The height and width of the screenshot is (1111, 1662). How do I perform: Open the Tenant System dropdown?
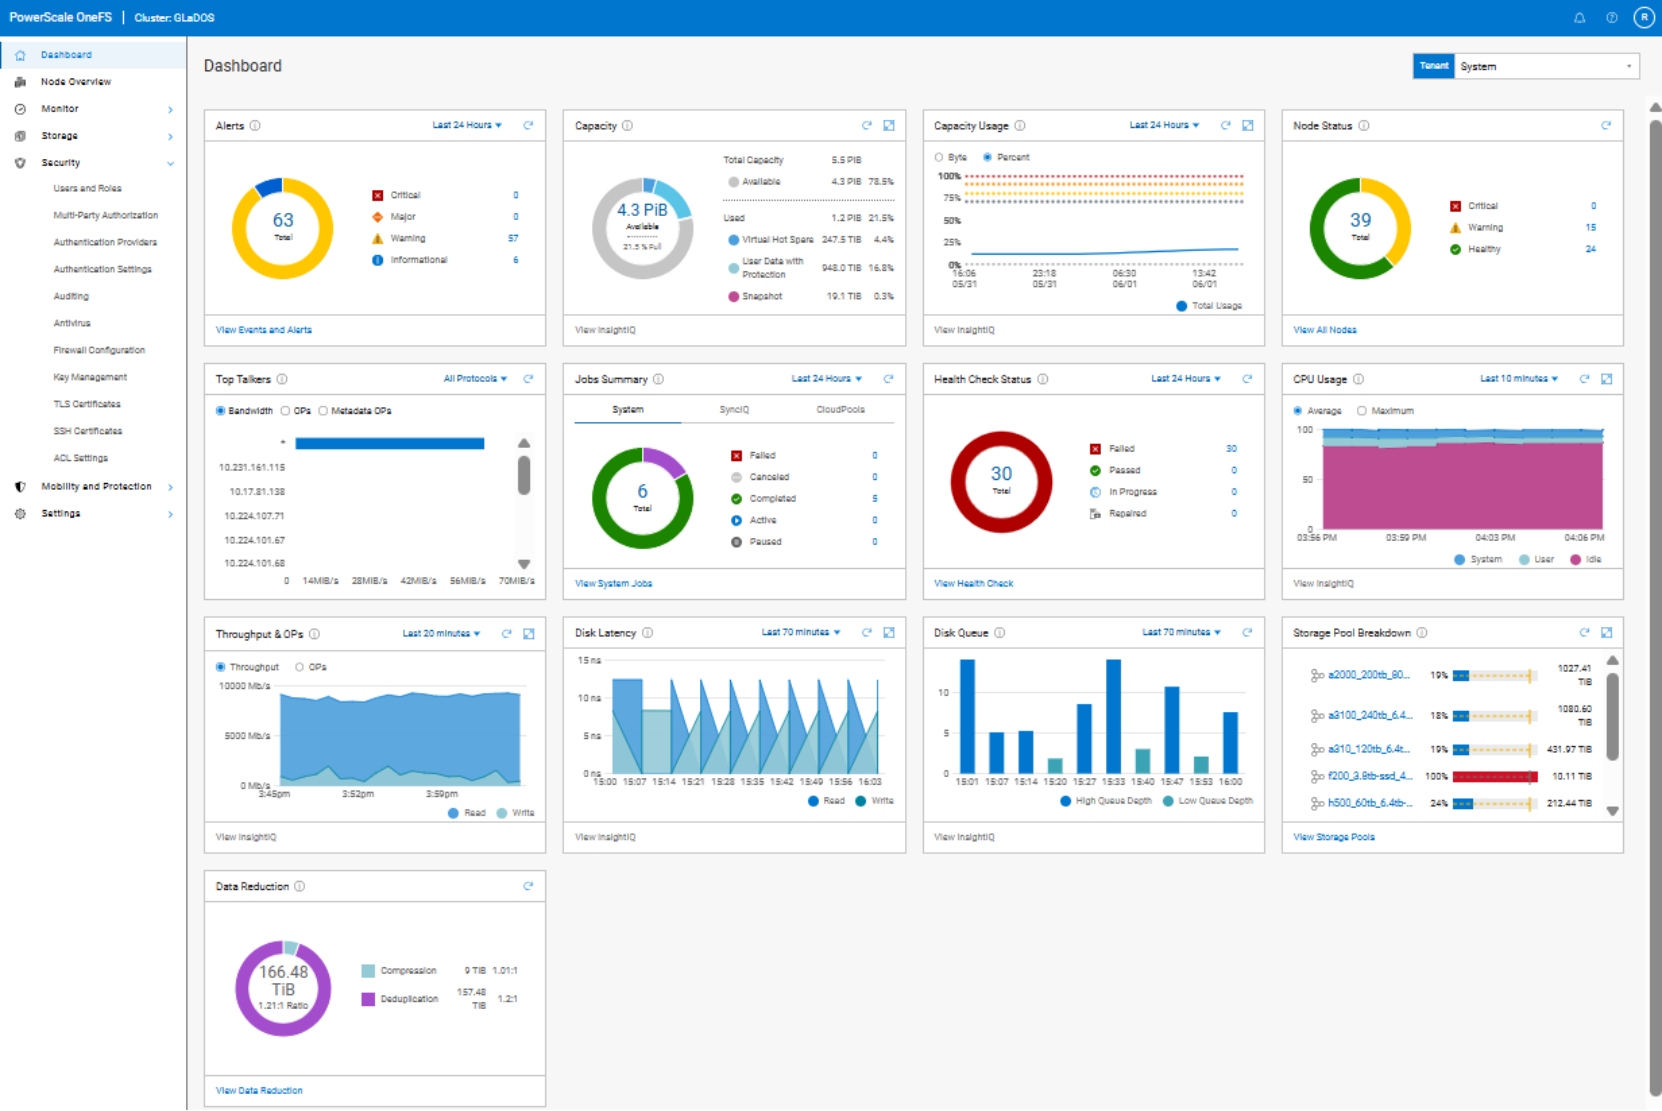click(1546, 66)
